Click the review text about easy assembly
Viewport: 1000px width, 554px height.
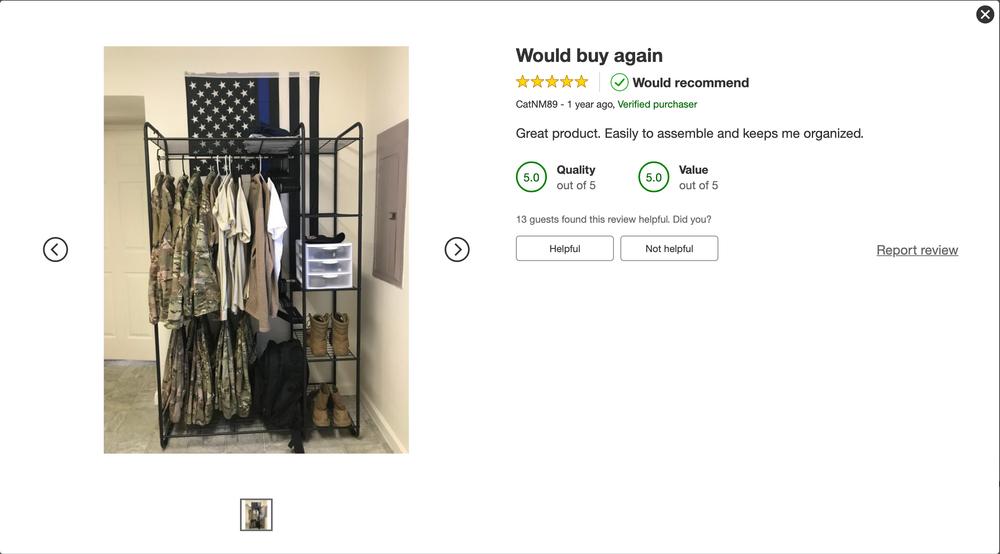[689, 133]
